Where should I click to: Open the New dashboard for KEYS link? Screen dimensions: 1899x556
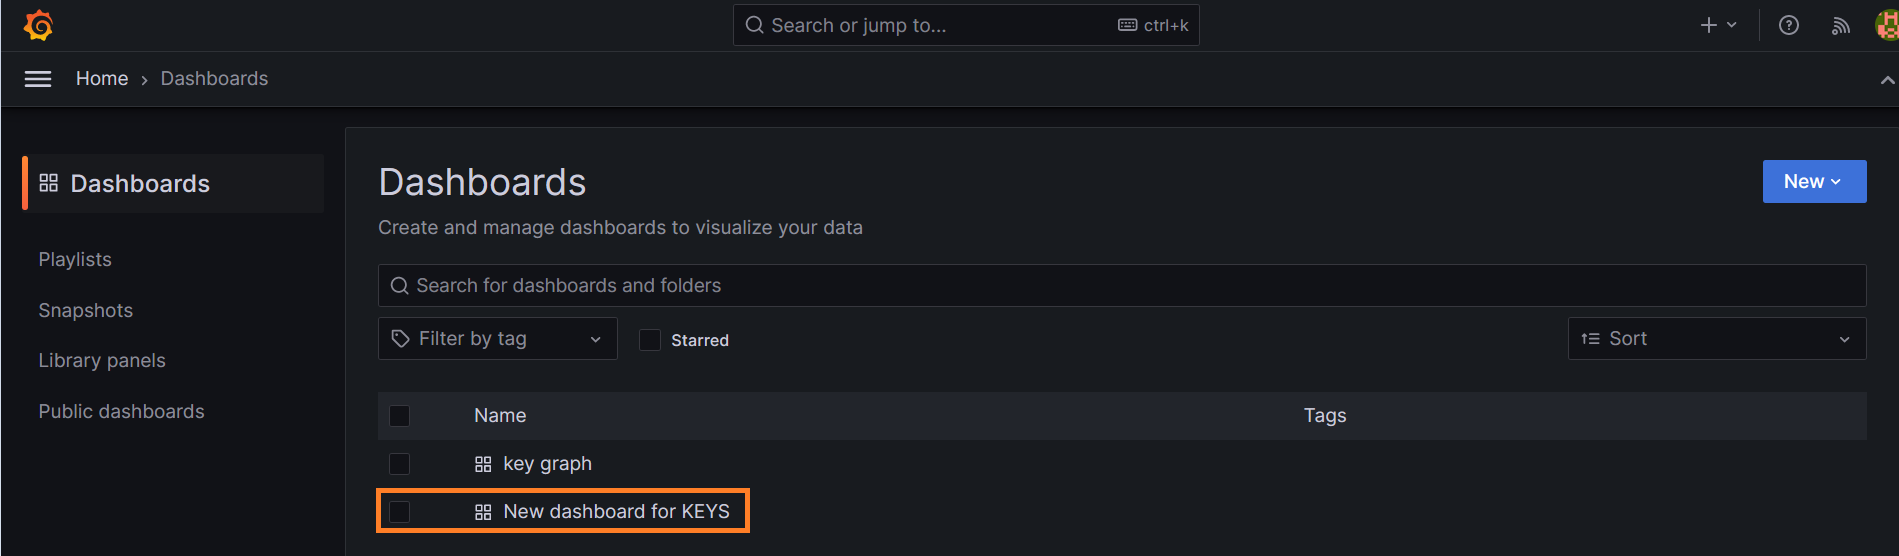coord(616,512)
